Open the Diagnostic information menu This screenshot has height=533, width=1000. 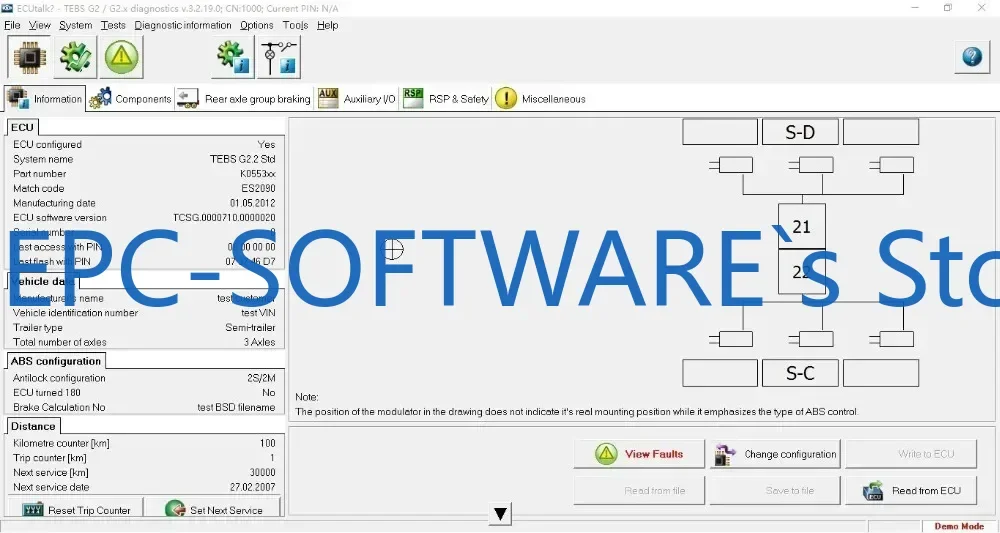(182, 26)
